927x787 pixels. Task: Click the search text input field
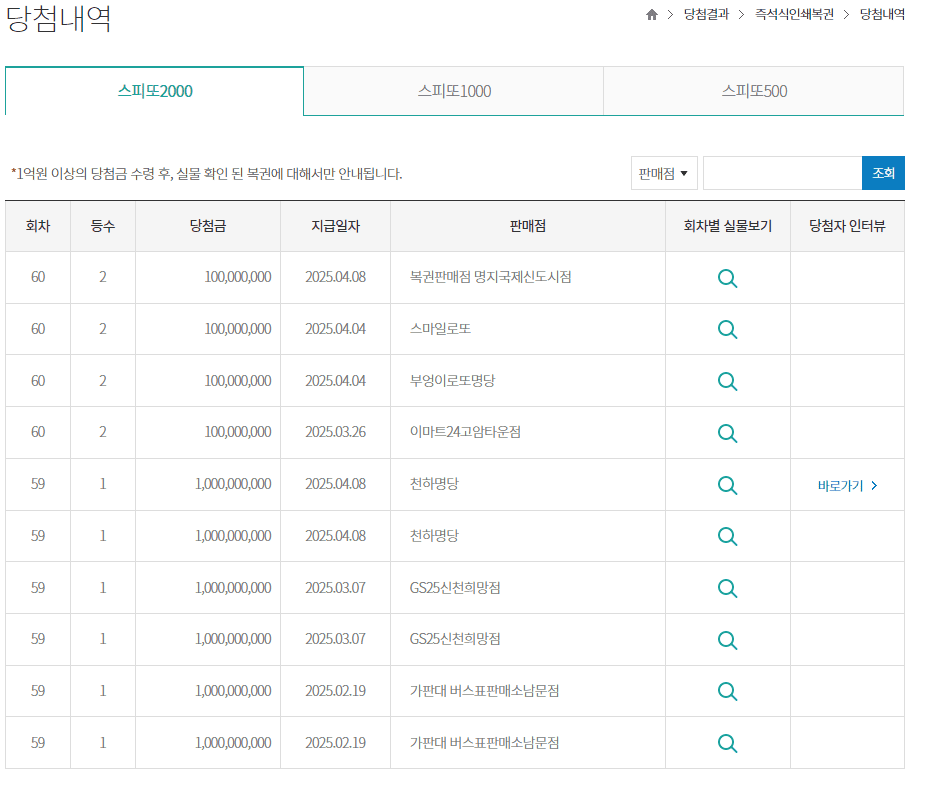coord(782,172)
